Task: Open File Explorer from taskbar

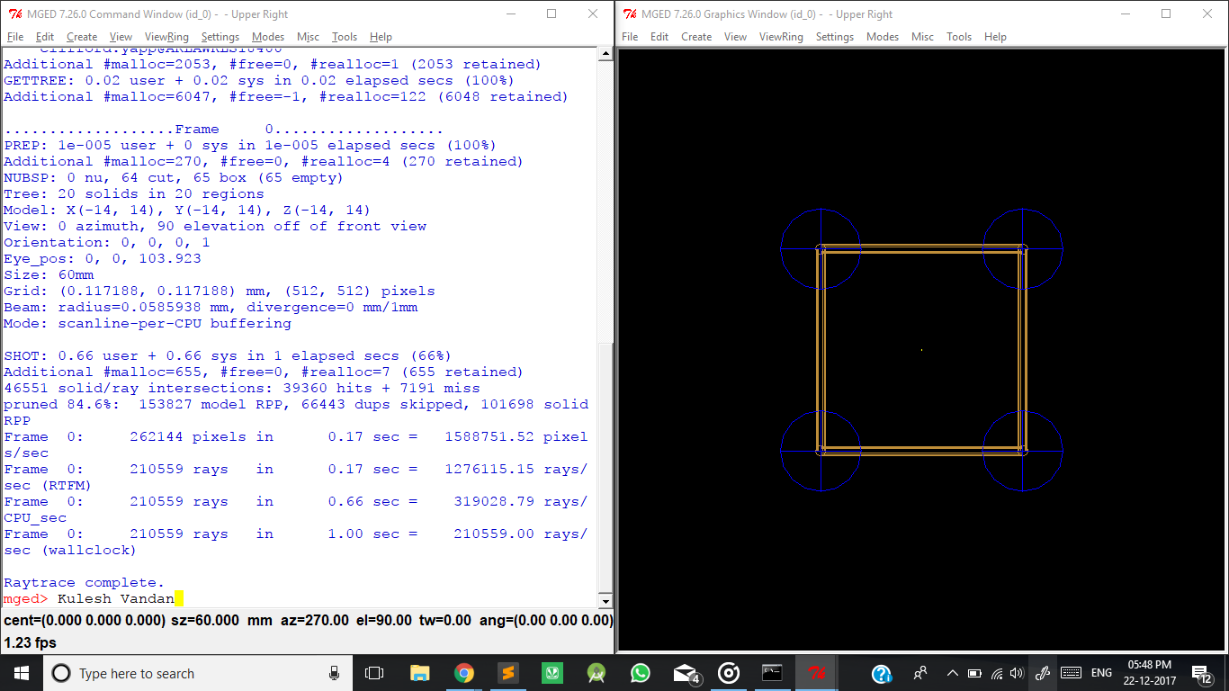Action: pos(420,673)
